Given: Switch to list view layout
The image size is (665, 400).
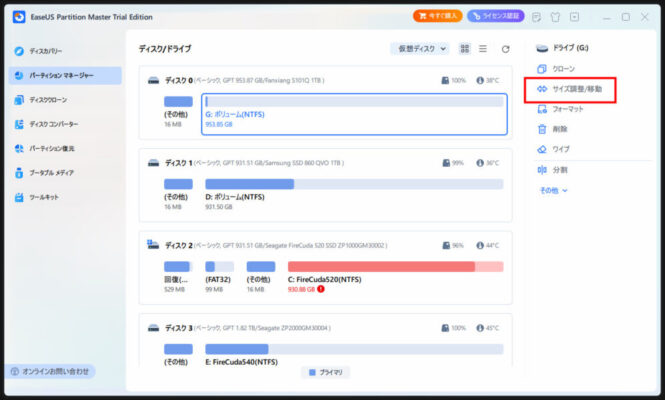Looking at the screenshot, I should 483,49.
